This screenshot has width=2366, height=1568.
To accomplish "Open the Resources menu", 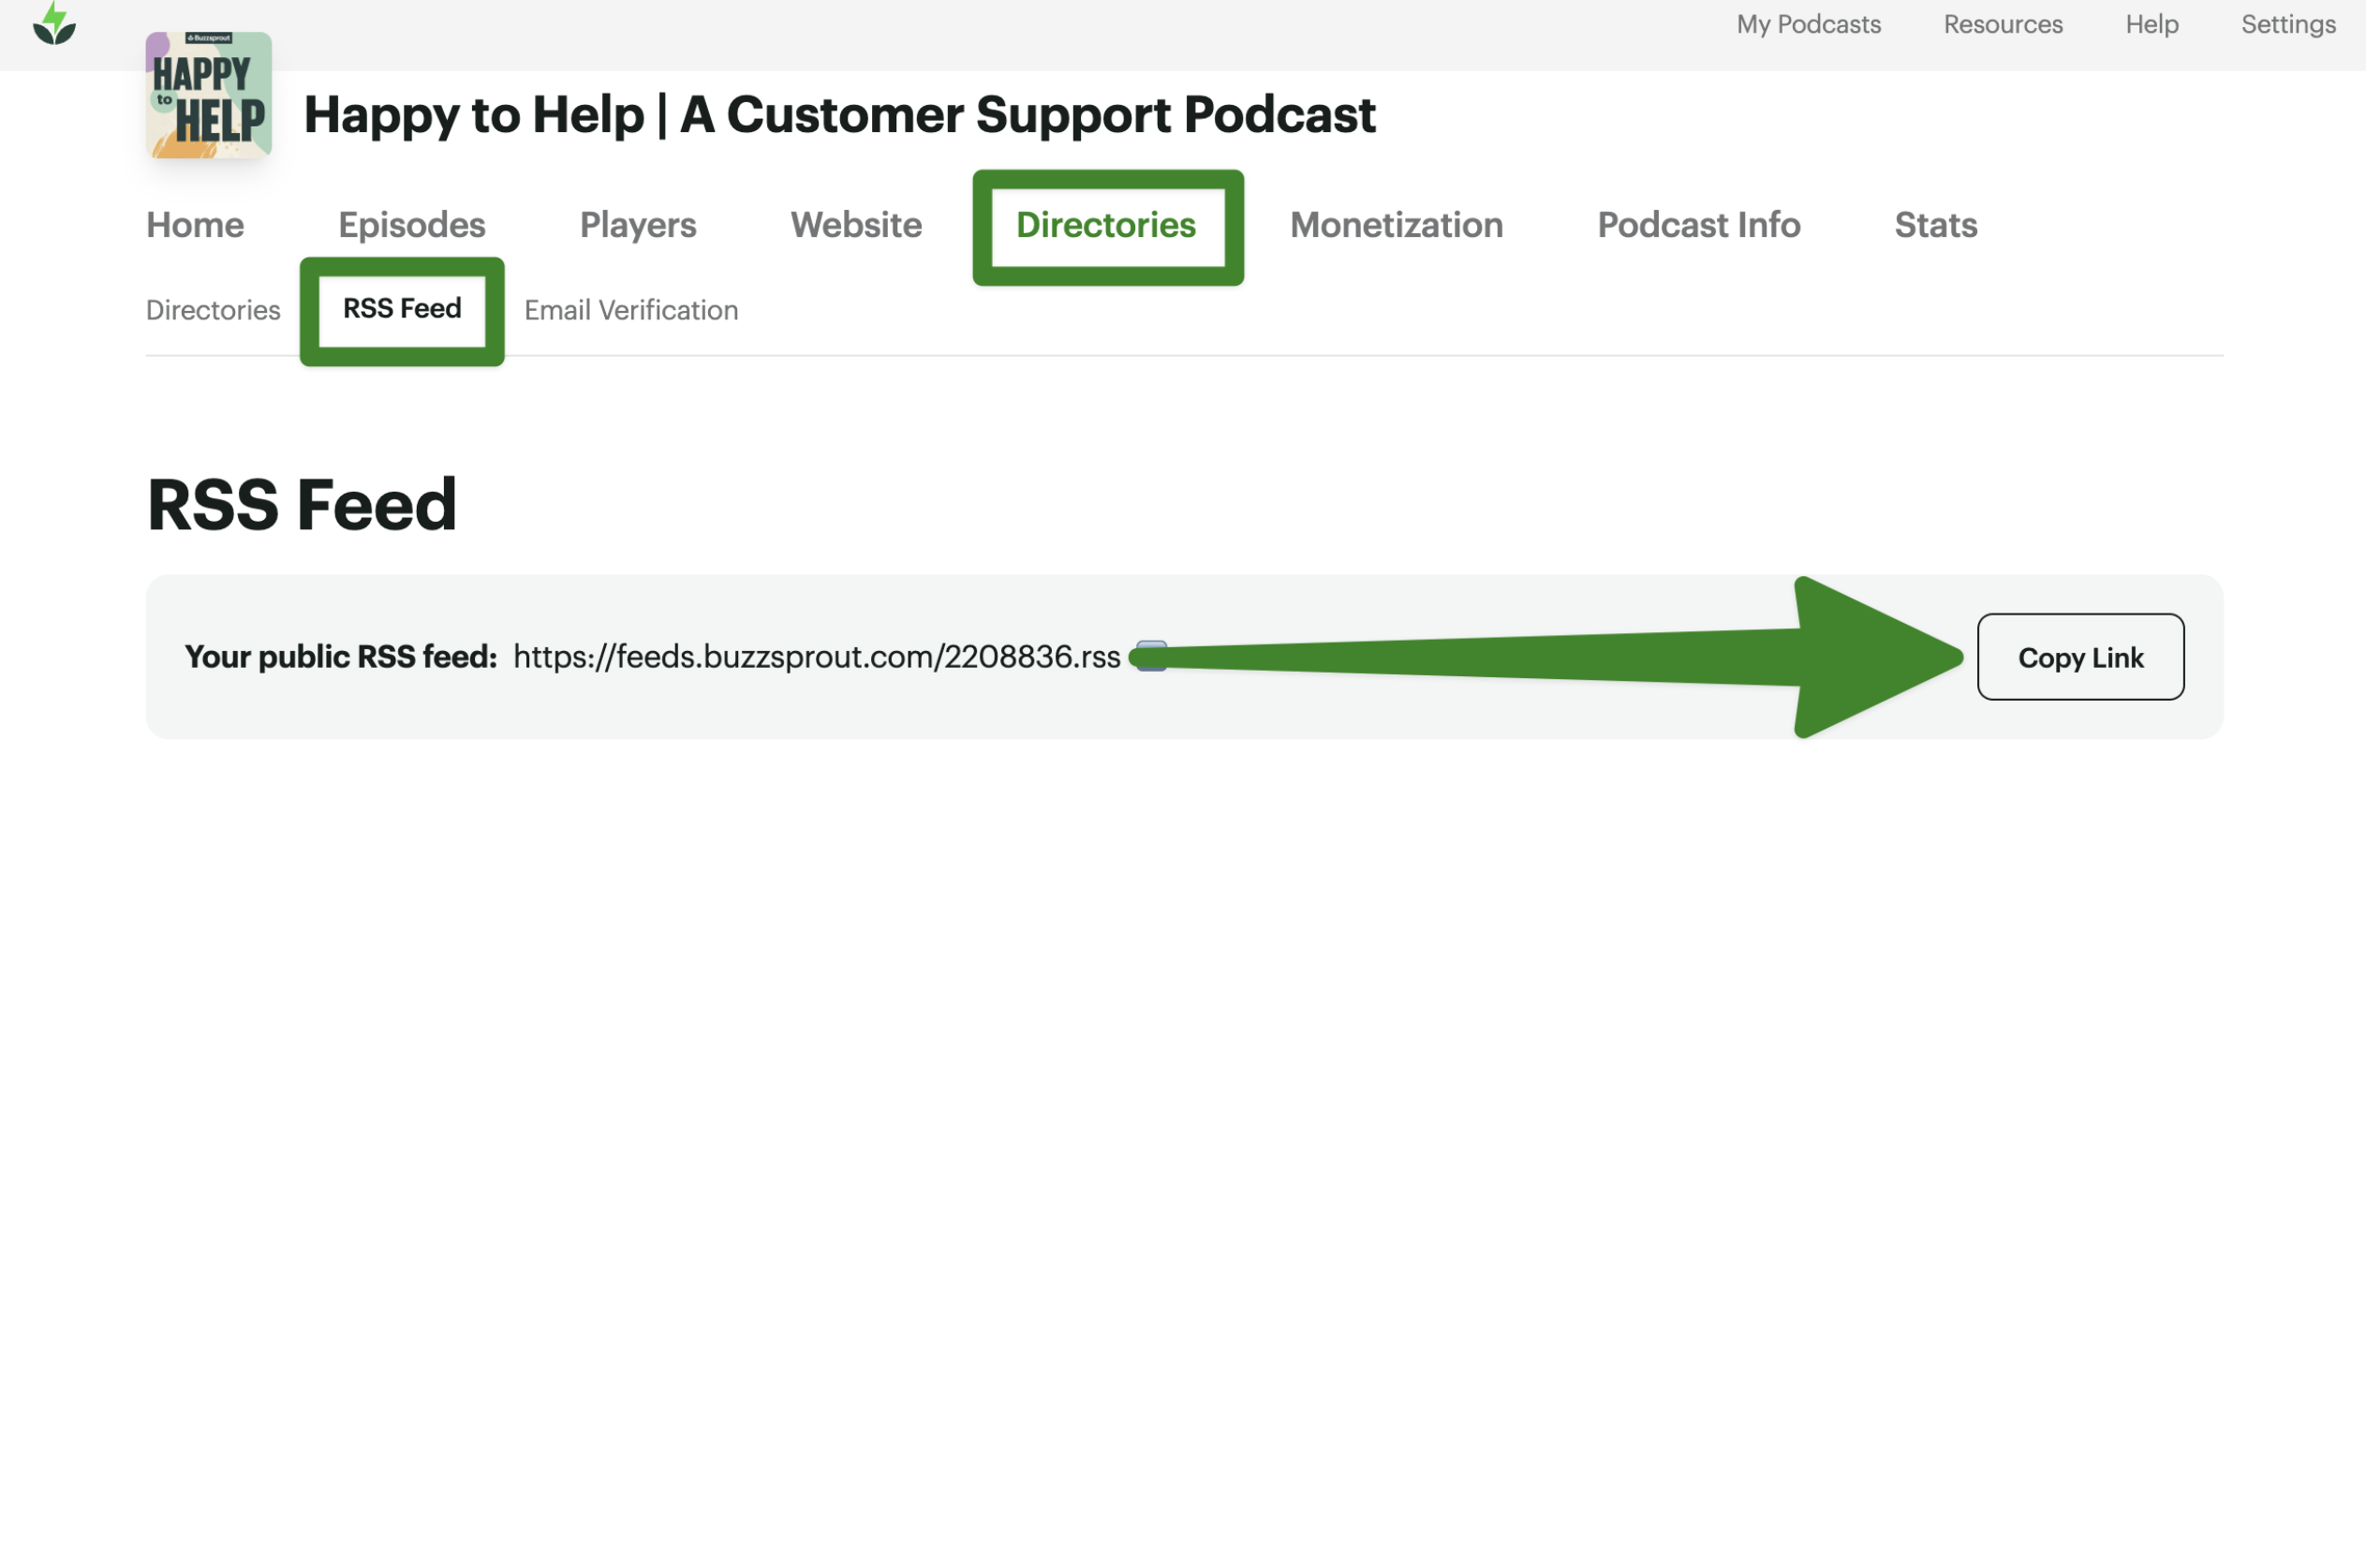I will 2002,24.
